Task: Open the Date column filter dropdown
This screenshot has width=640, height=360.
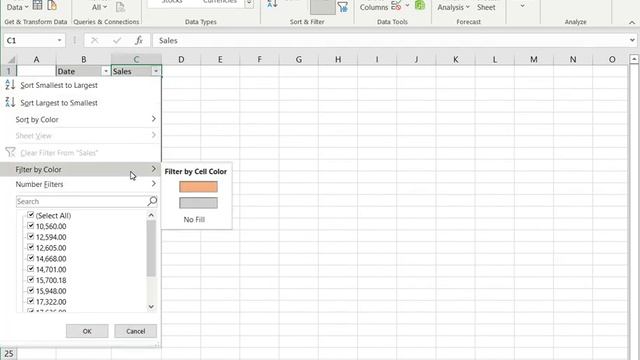Action: click(x=106, y=71)
